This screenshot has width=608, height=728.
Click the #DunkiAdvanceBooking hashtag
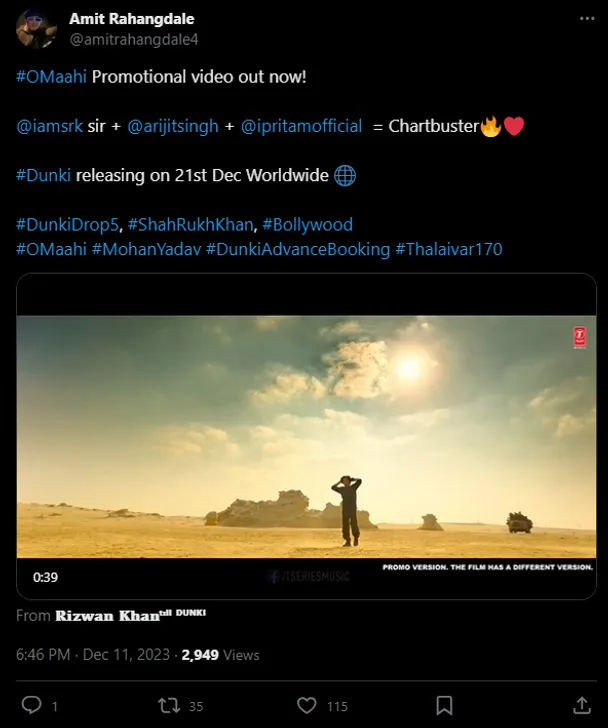point(297,249)
